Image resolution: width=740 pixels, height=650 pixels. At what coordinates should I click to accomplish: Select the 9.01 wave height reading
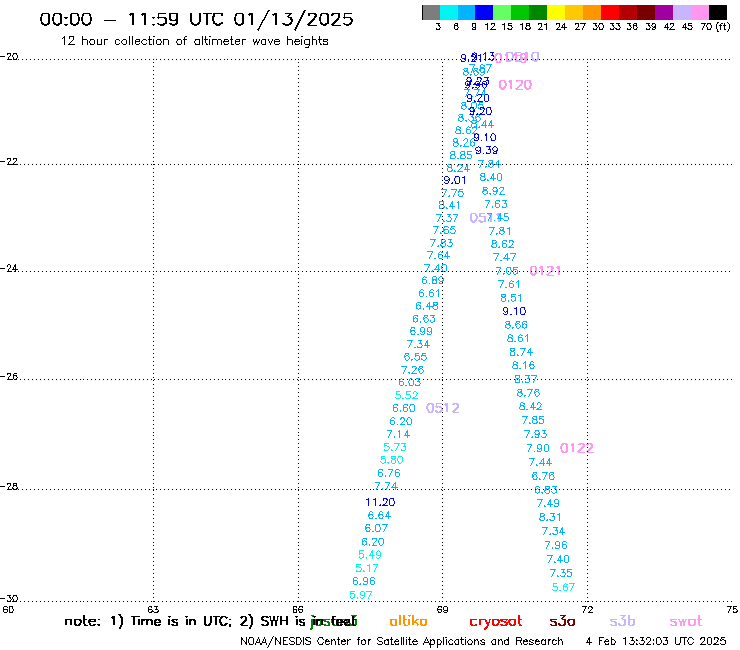point(454,180)
